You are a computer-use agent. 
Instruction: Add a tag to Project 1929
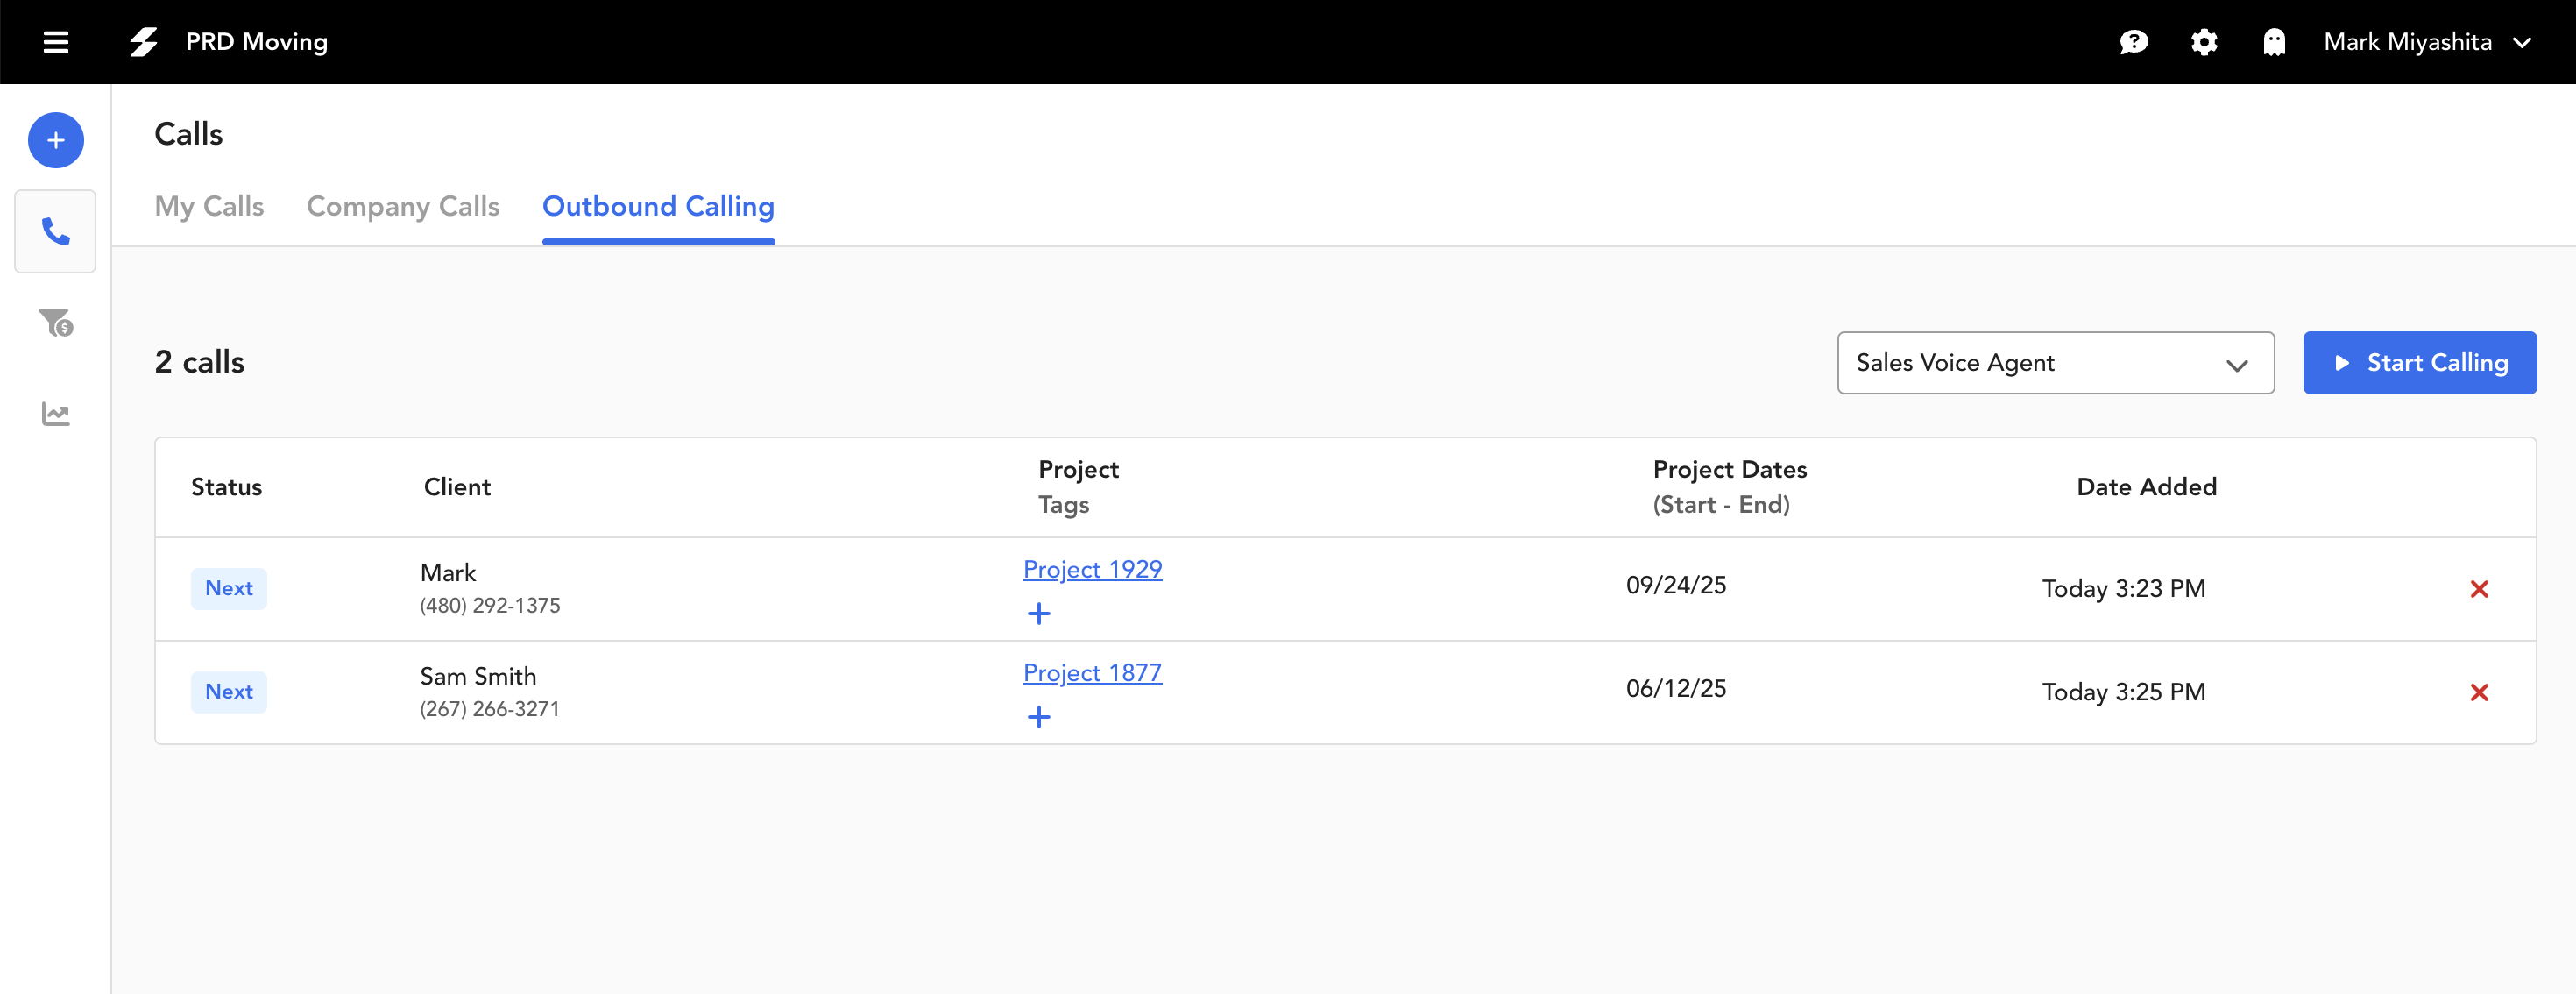click(x=1039, y=613)
